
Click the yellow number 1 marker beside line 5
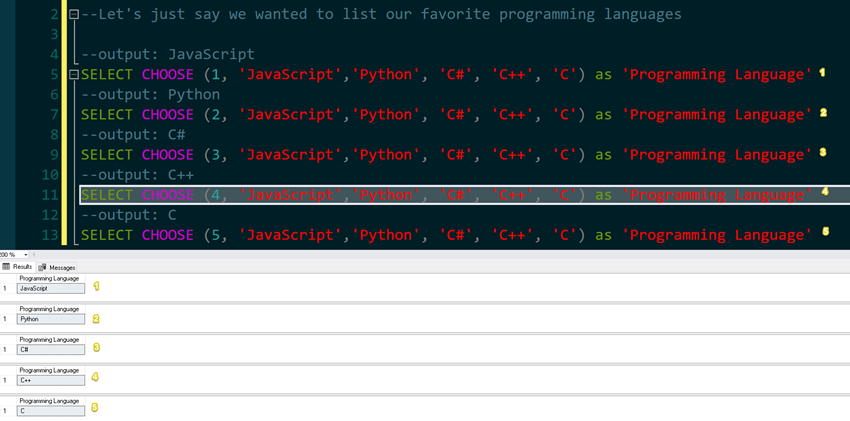pyautogui.click(x=822, y=72)
